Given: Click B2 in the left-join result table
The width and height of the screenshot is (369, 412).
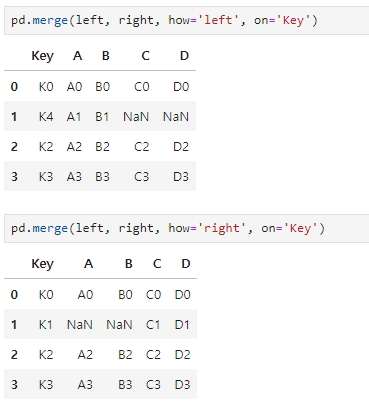Looking at the screenshot, I should 102,147.
